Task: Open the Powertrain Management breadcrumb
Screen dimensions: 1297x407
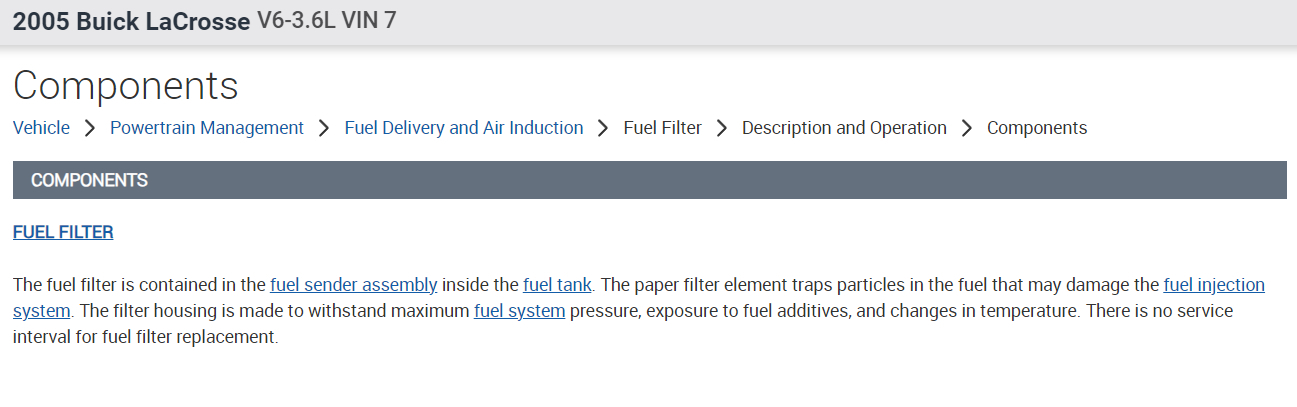Action: pos(207,128)
